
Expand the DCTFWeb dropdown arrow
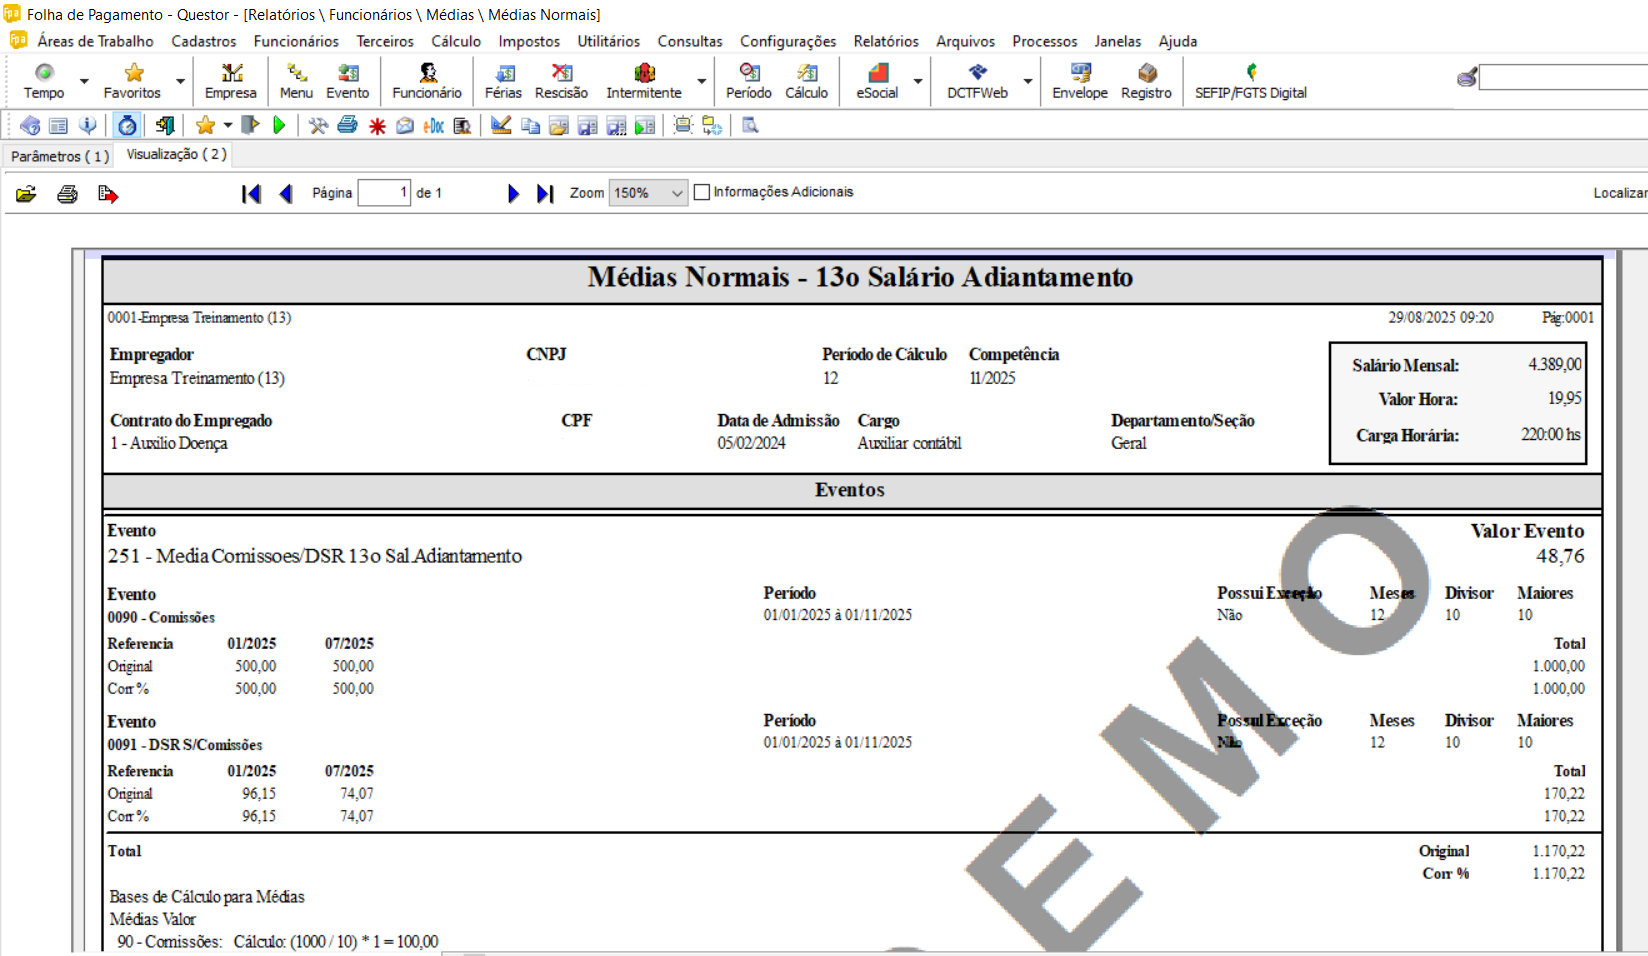(x=1027, y=81)
